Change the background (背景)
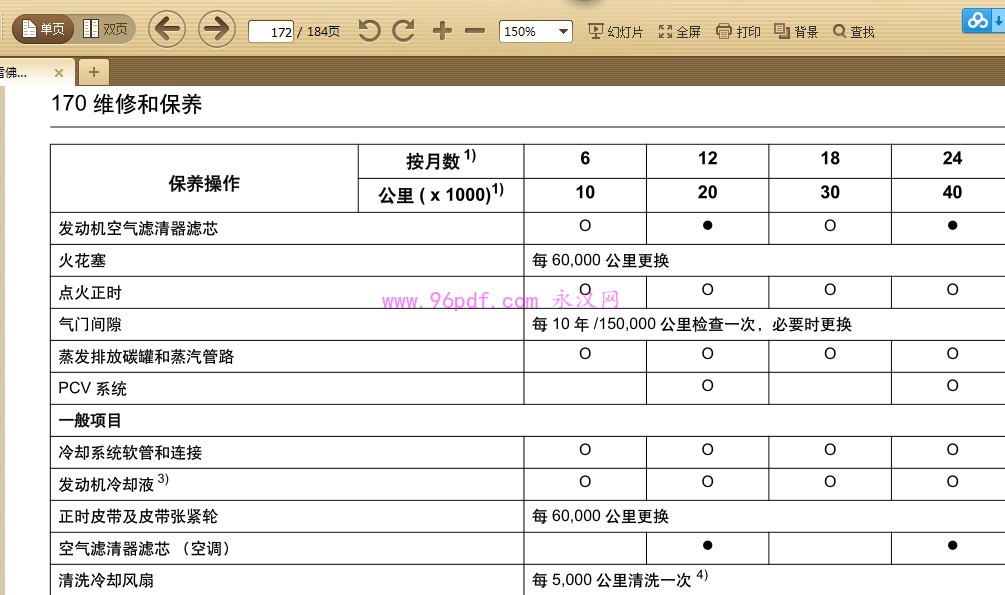 pos(796,32)
